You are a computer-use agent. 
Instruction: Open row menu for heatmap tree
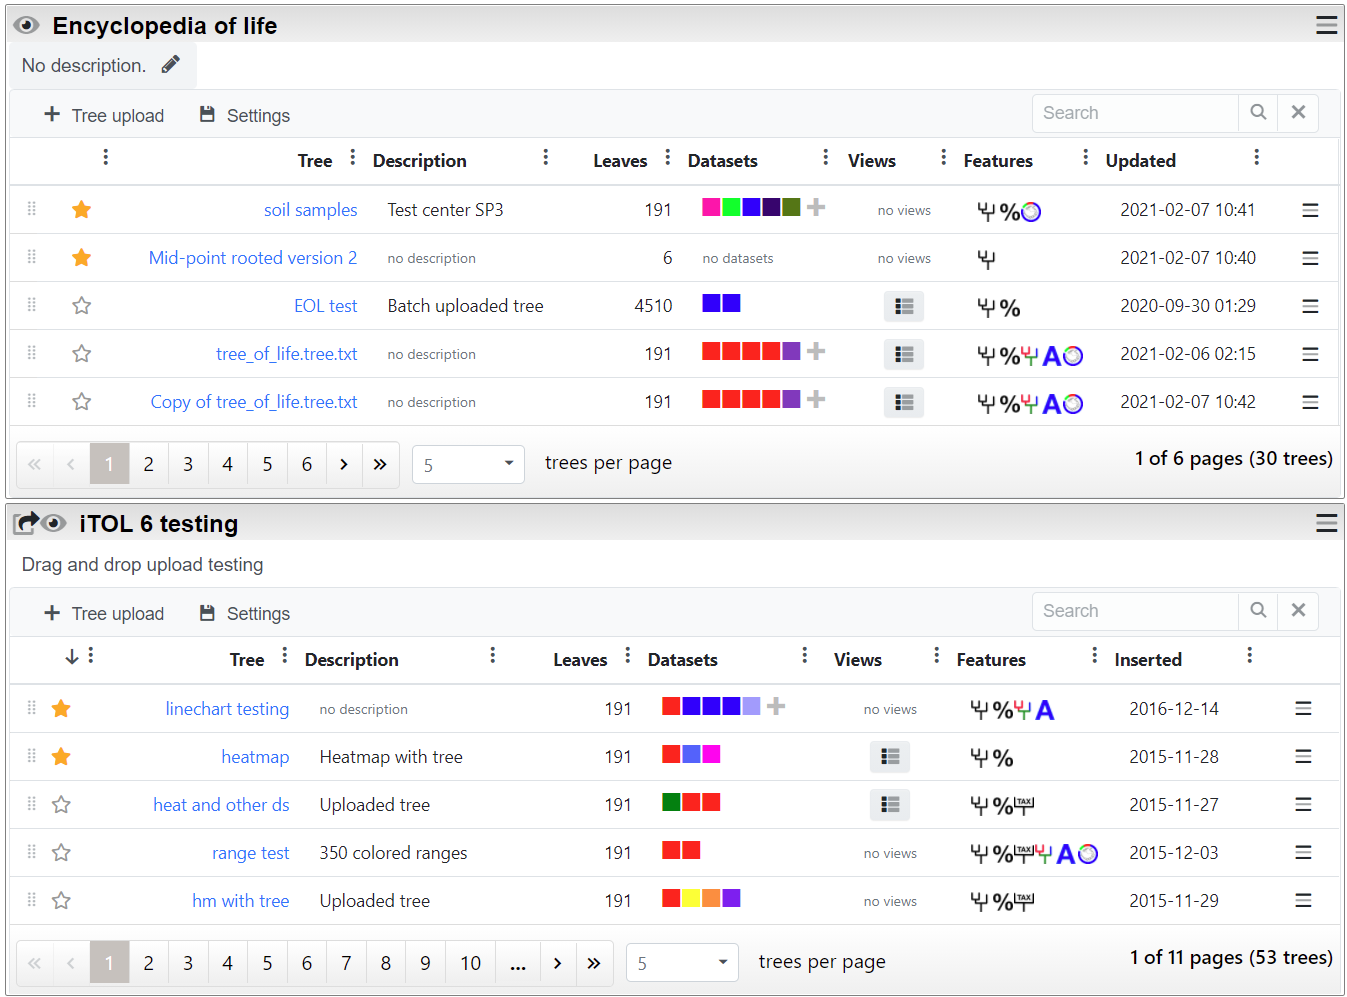tap(1303, 757)
